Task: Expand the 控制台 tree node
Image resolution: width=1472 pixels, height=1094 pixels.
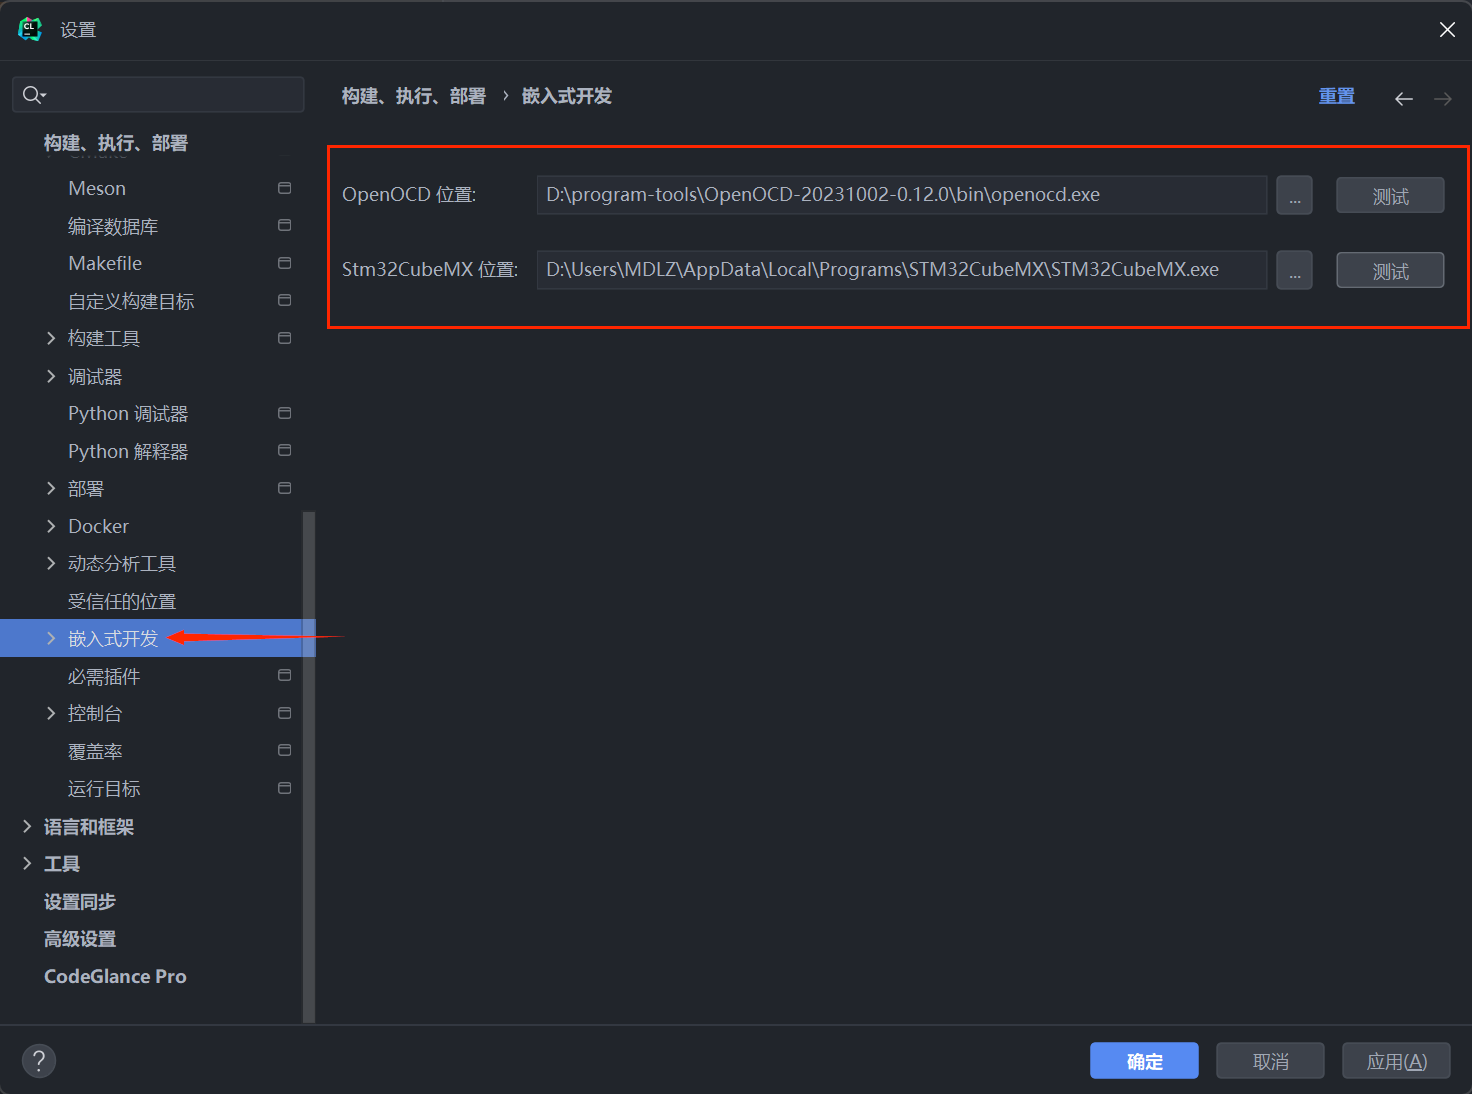Action: pyautogui.click(x=51, y=713)
